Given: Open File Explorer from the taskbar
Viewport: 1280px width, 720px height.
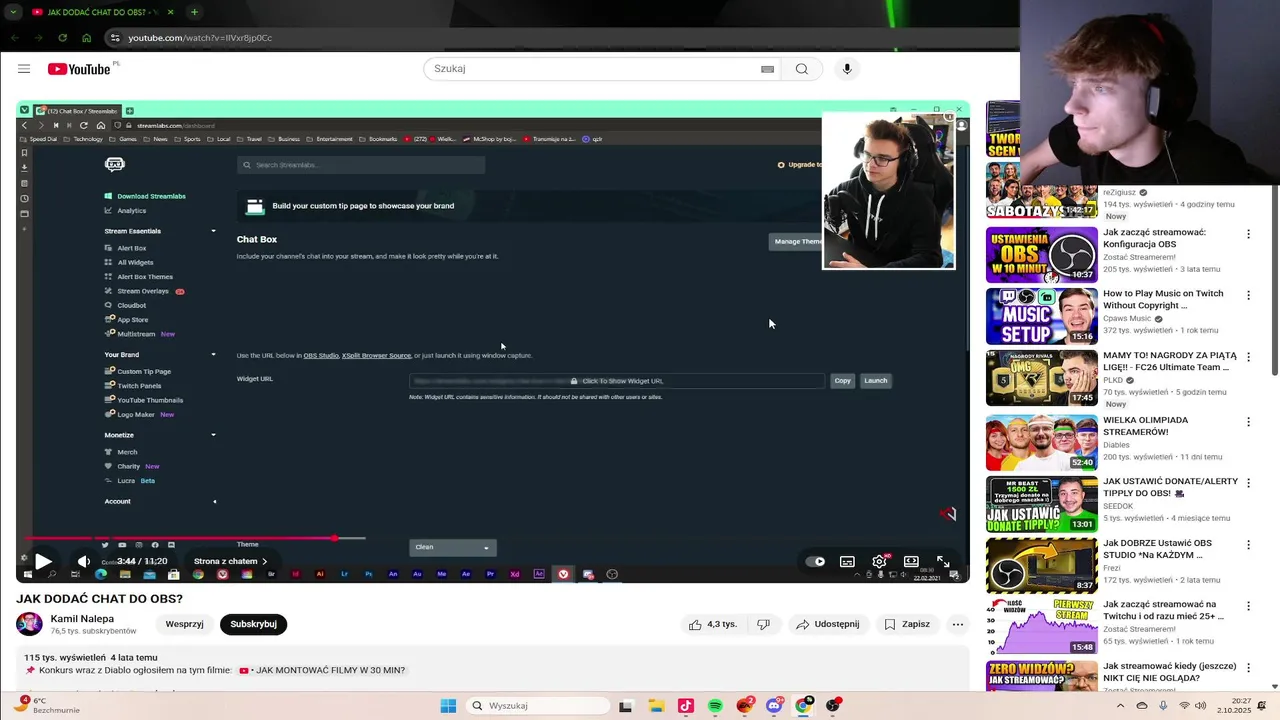Looking at the screenshot, I should pyautogui.click(x=656, y=706).
